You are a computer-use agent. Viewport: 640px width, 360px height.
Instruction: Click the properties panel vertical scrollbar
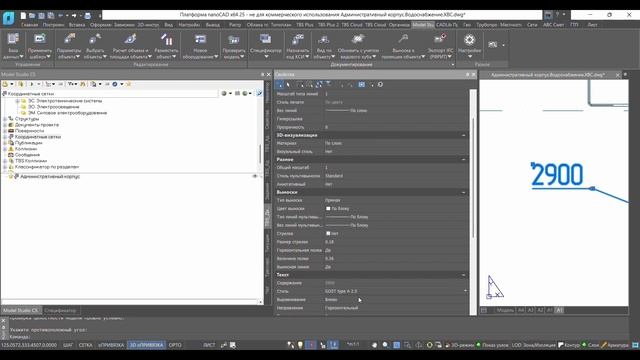(x=473, y=178)
